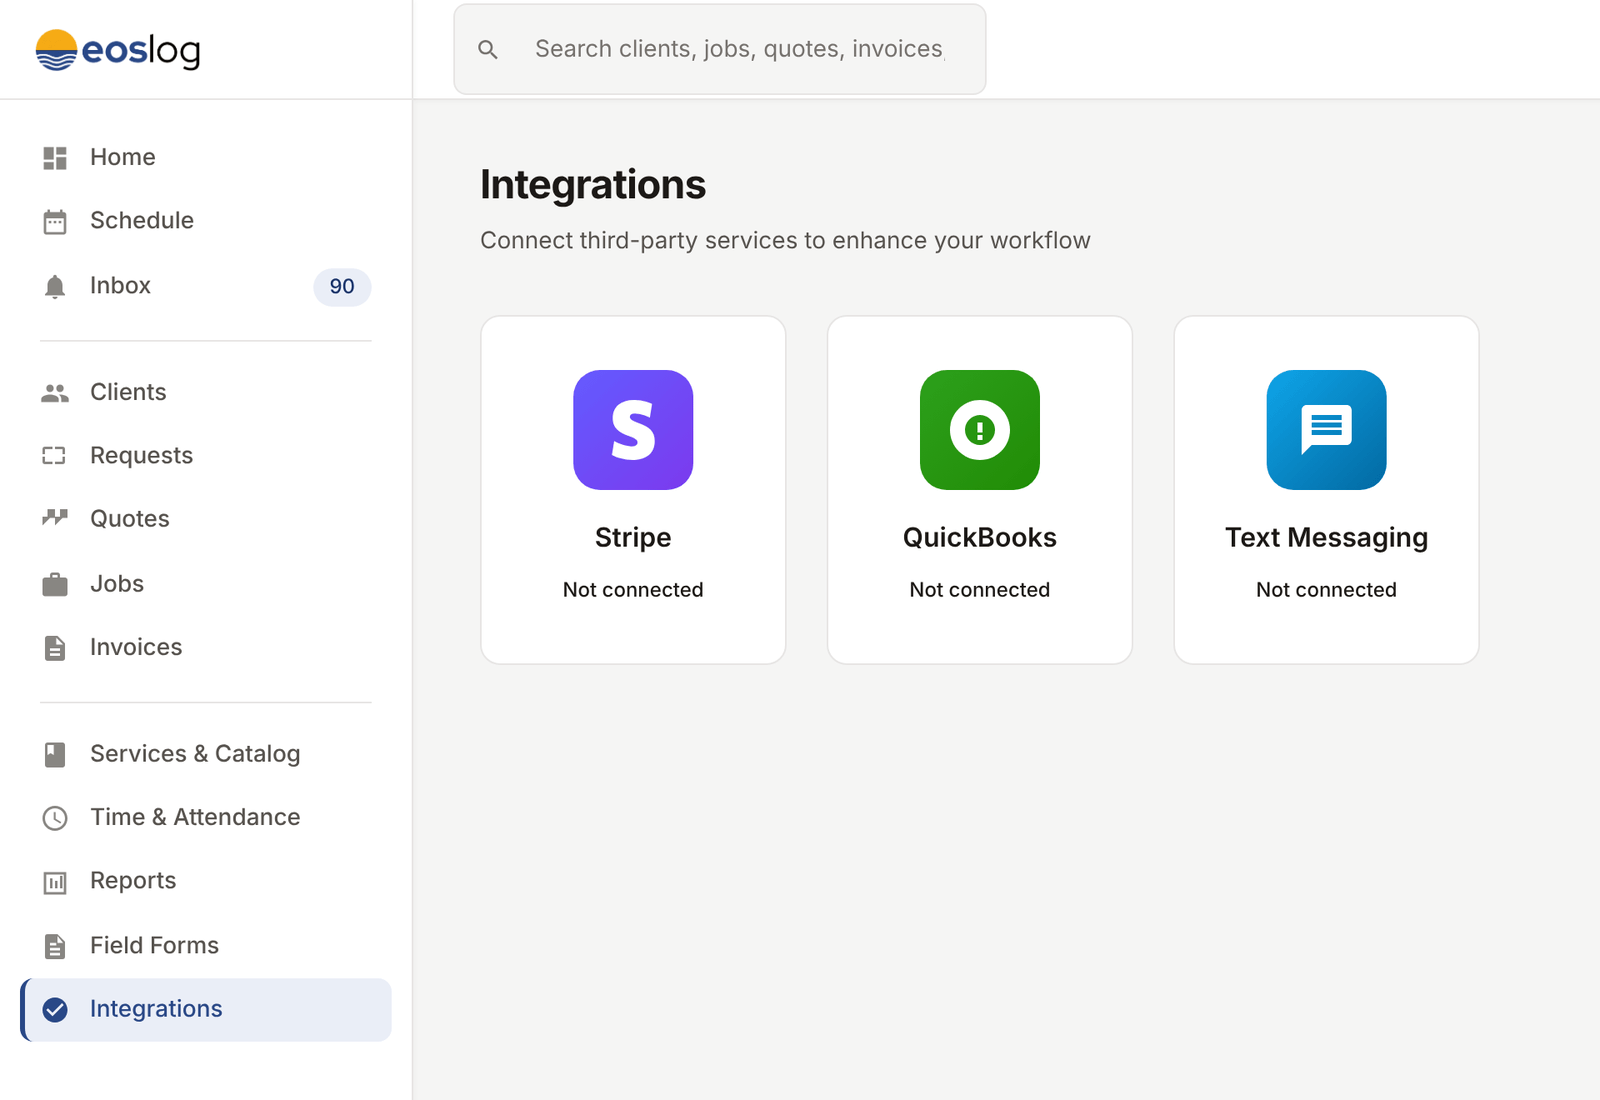Image resolution: width=1600 pixels, height=1100 pixels.
Task: Click the Time & Attendance clock icon
Action: 55,818
